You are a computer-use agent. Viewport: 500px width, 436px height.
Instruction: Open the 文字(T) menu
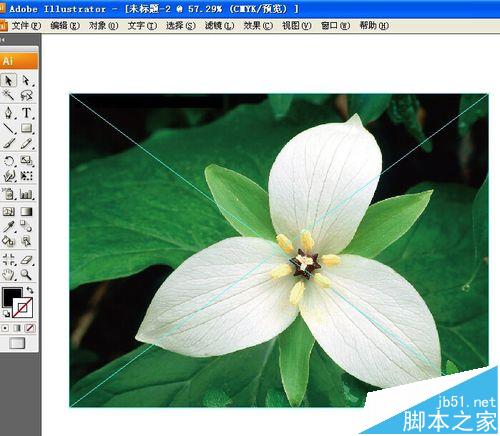(x=142, y=26)
